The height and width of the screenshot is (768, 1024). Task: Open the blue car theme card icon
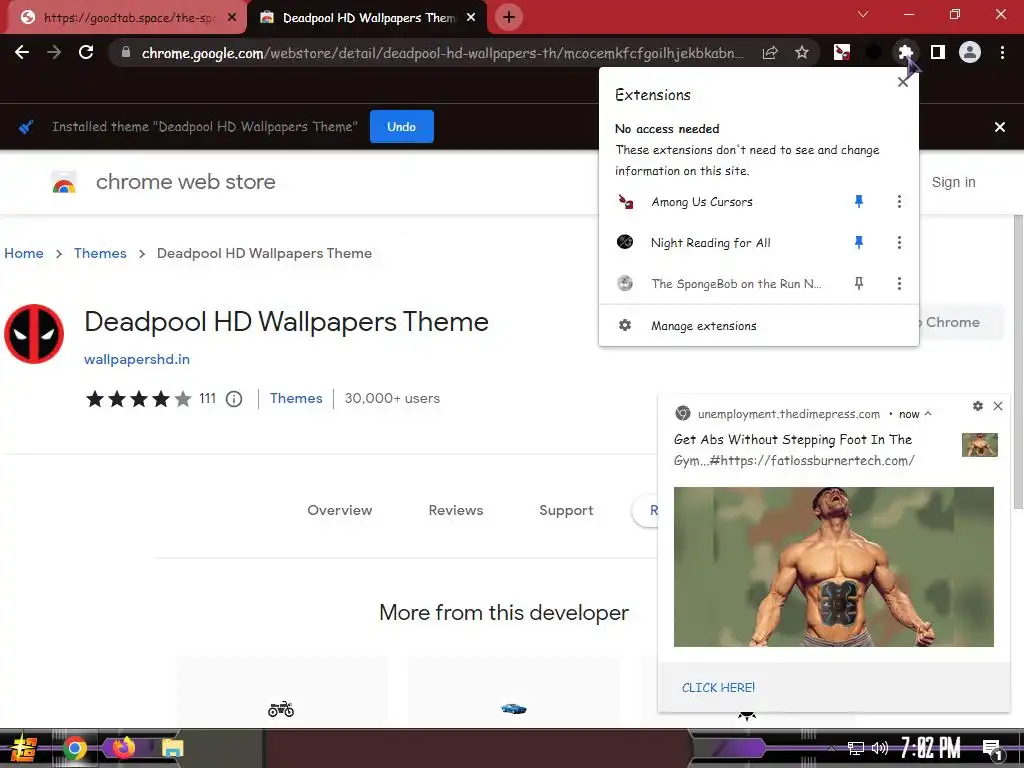[513, 709]
